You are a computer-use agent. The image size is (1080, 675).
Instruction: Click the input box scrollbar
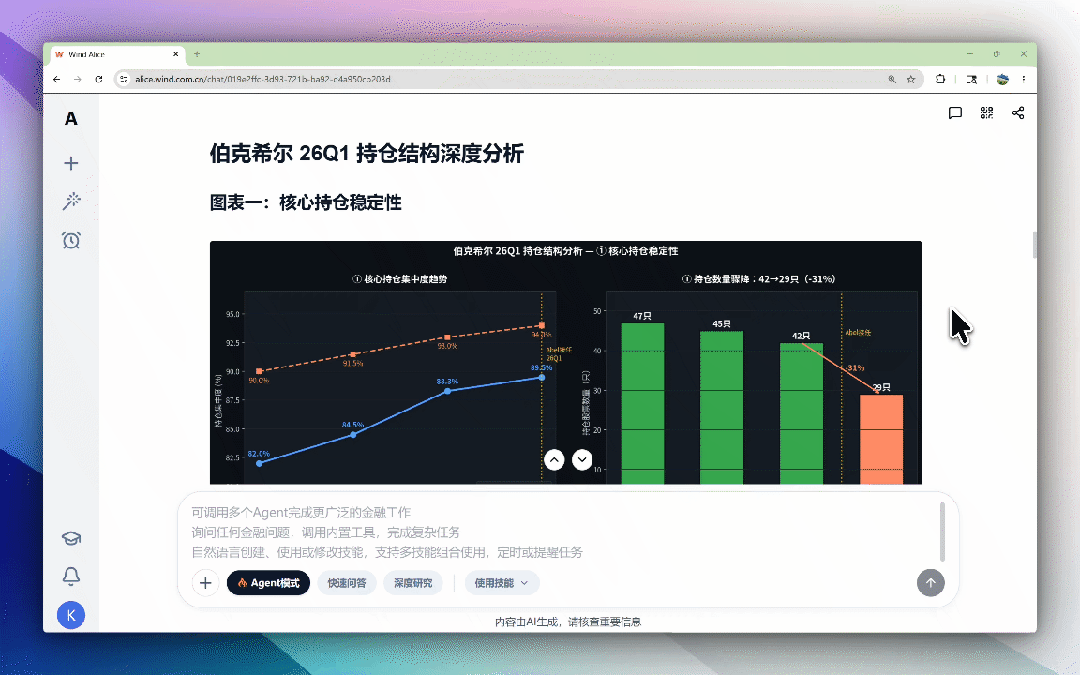tap(942, 532)
